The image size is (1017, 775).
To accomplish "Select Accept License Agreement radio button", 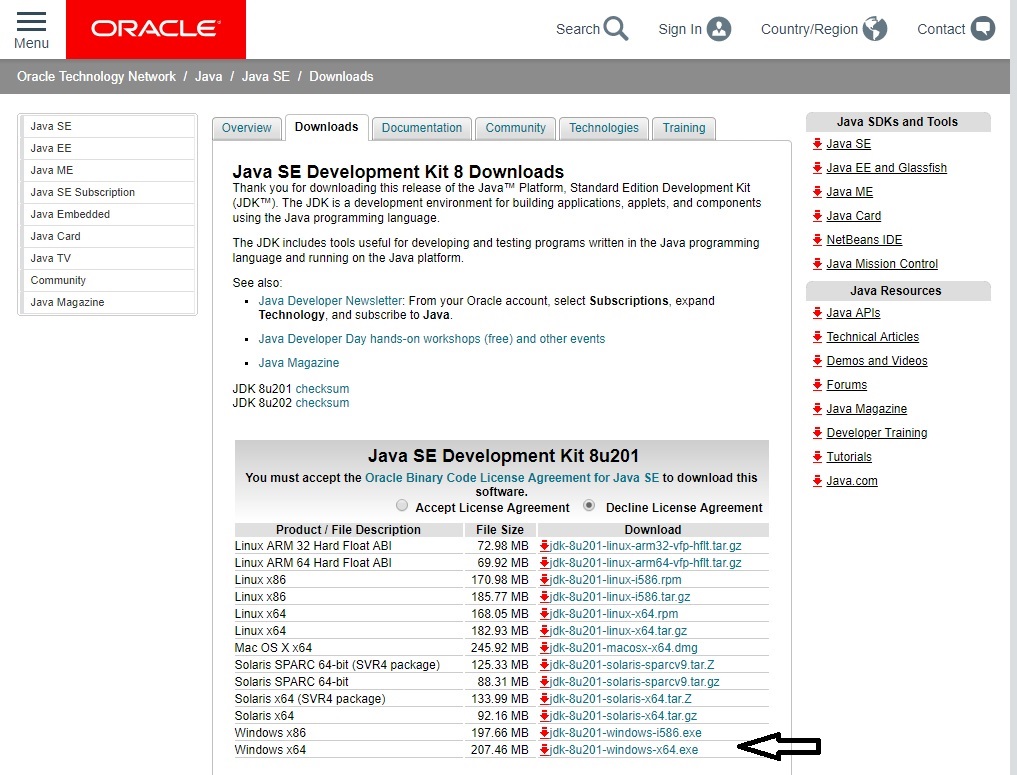I will (x=402, y=505).
